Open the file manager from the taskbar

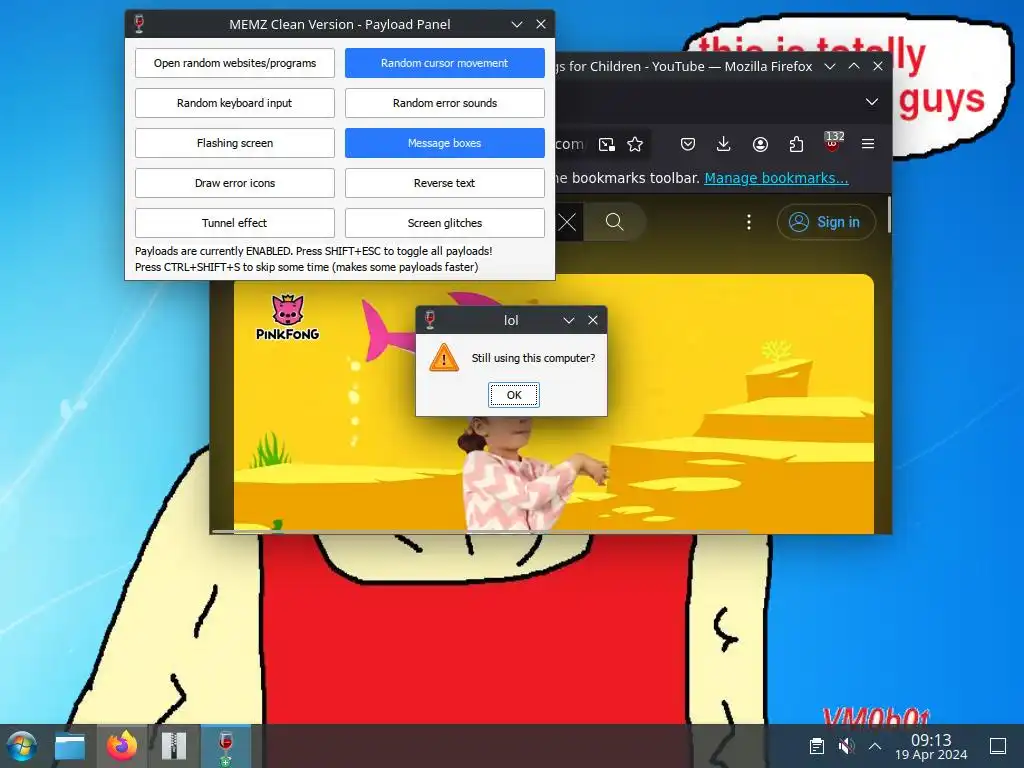coord(70,746)
